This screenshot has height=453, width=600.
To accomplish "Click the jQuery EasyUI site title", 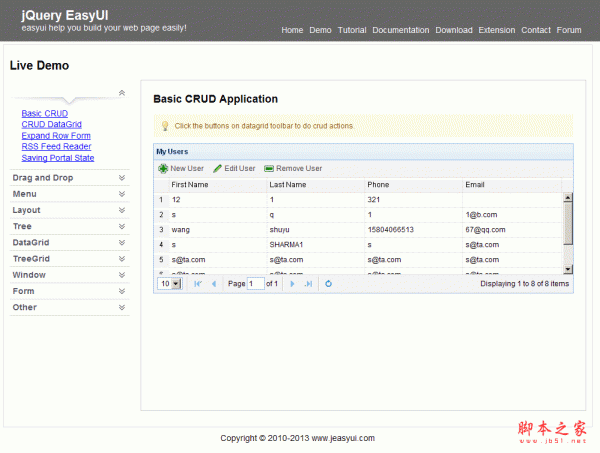I will tap(65, 15).
